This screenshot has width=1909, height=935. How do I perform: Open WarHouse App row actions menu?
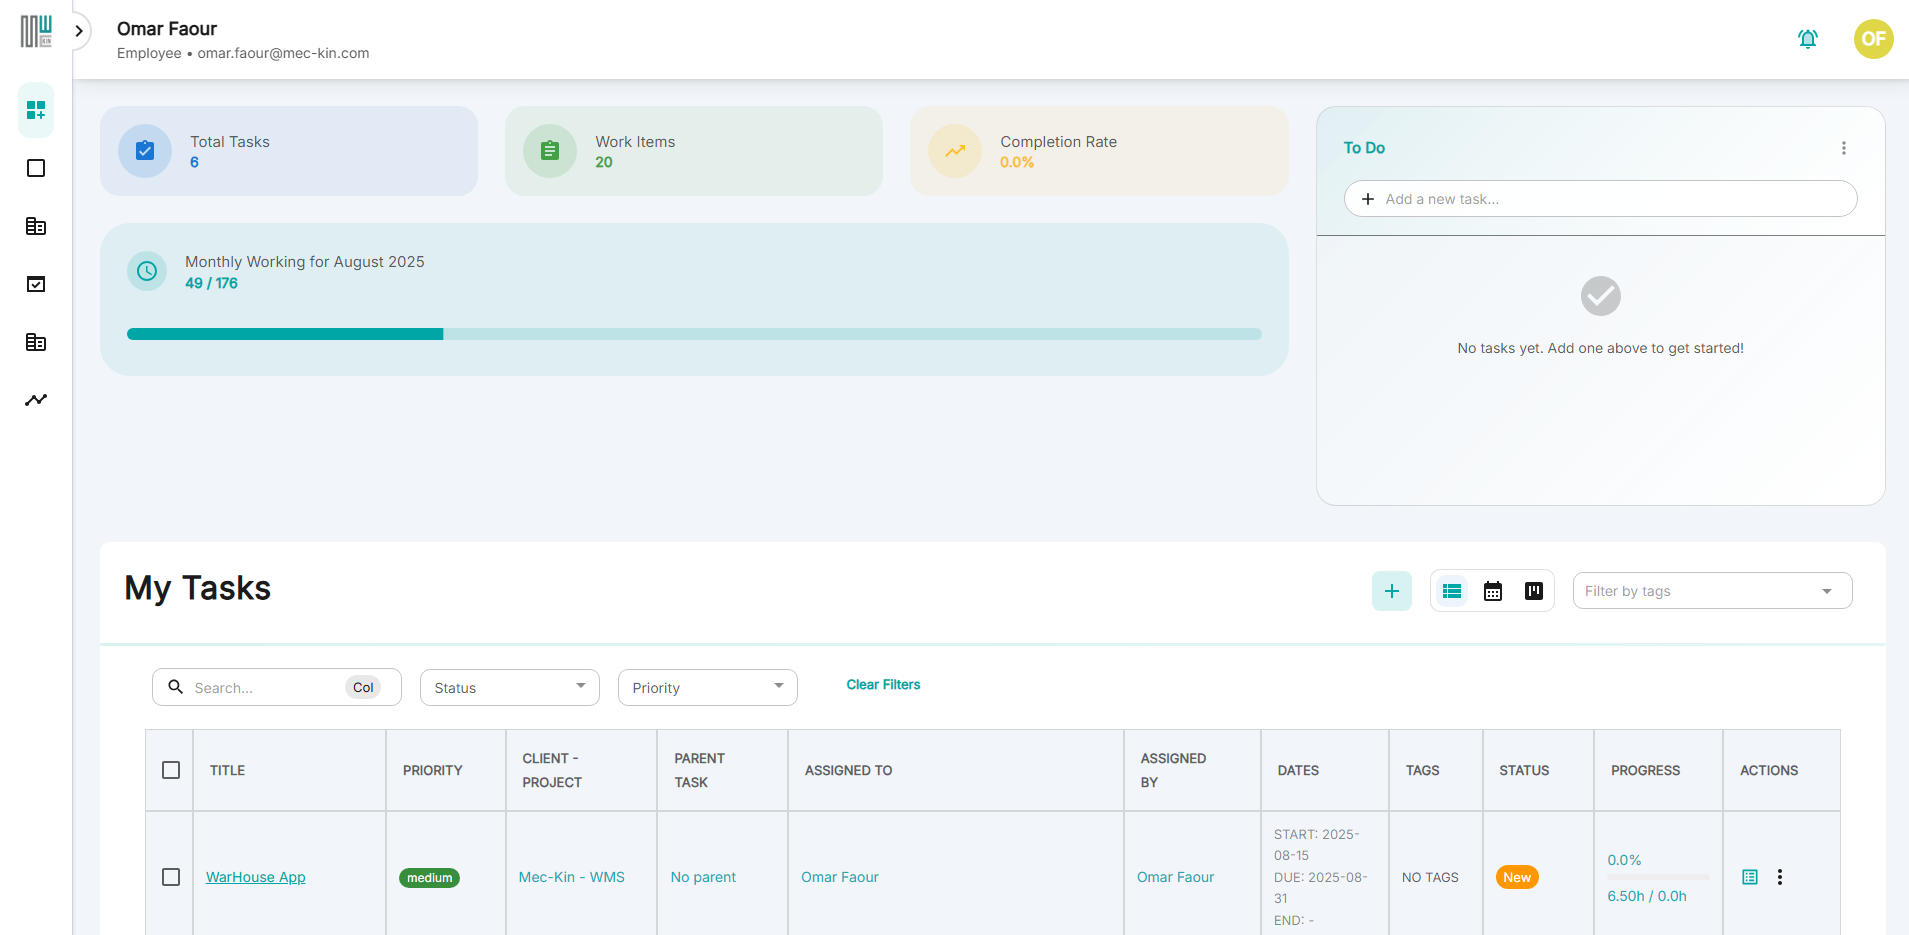coord(1779,877)
